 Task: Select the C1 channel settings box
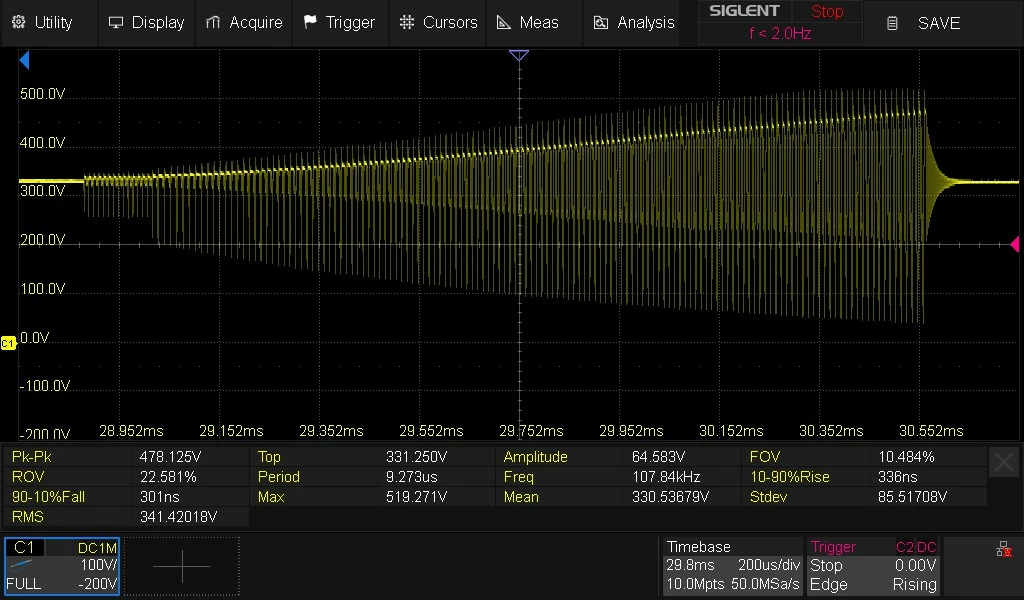[62, 565]
